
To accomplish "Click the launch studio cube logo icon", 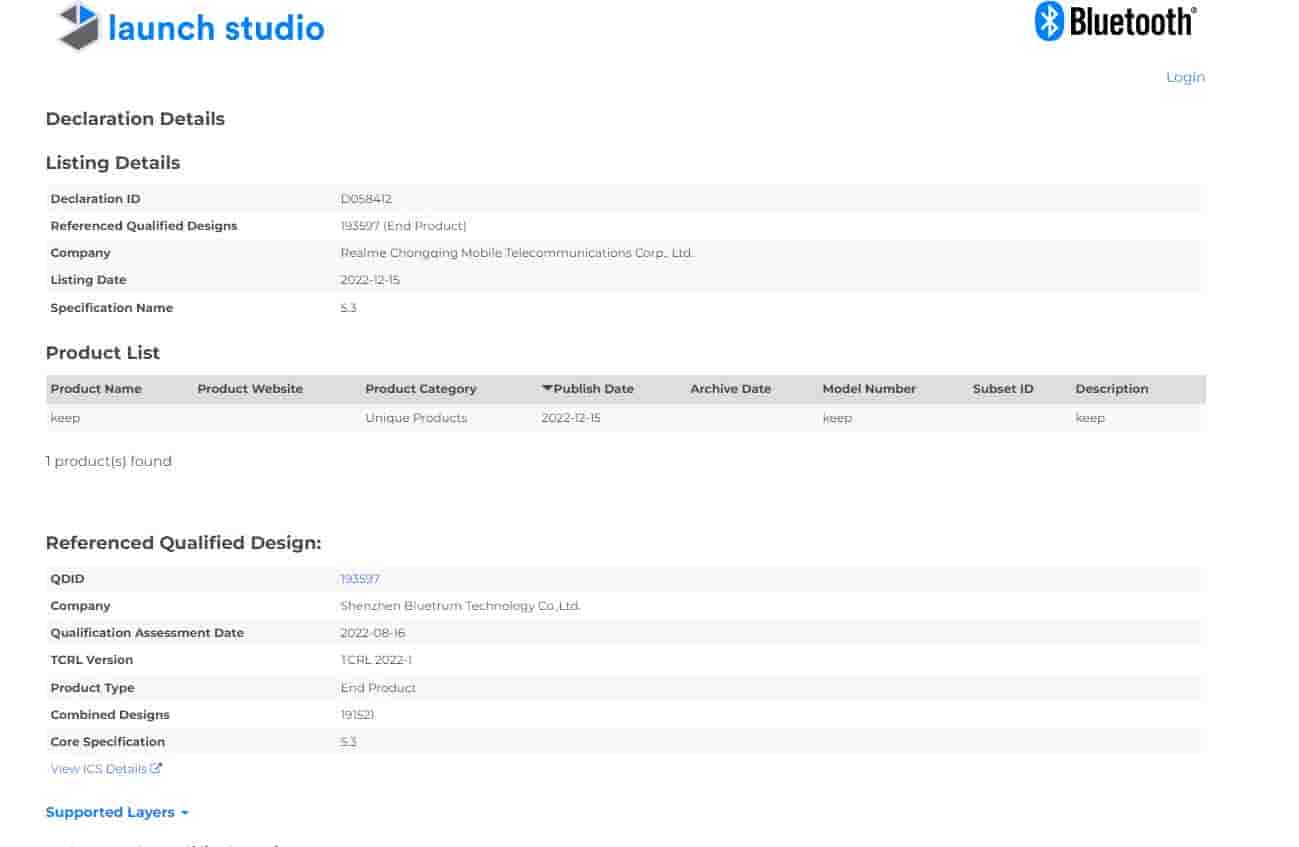I will (x=79, y=27).
